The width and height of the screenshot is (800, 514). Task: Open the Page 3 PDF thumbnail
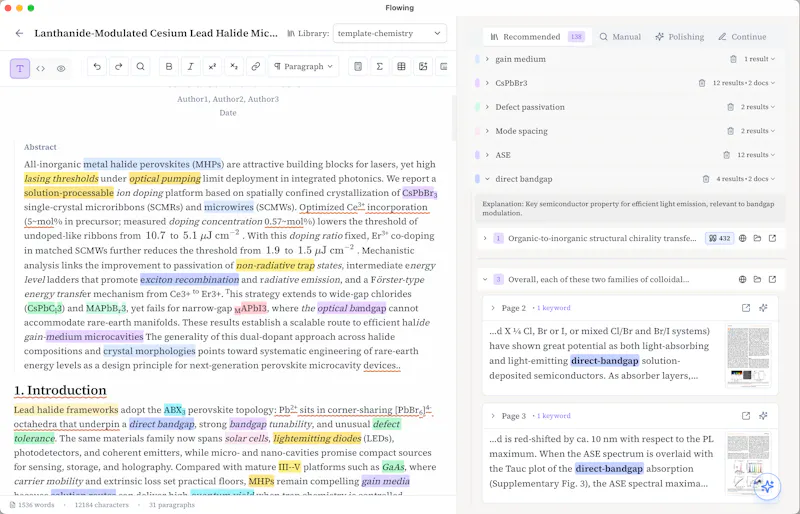(748, 462)
